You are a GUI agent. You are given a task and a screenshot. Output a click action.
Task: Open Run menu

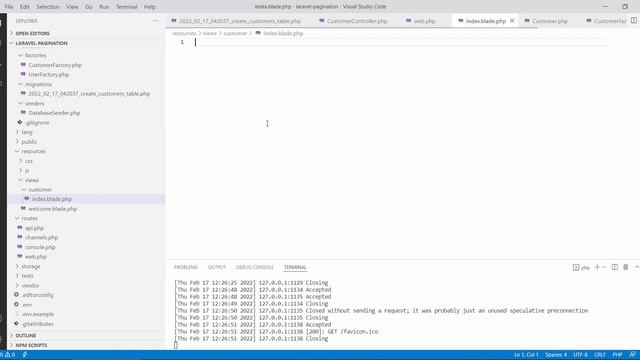(104, 7)
